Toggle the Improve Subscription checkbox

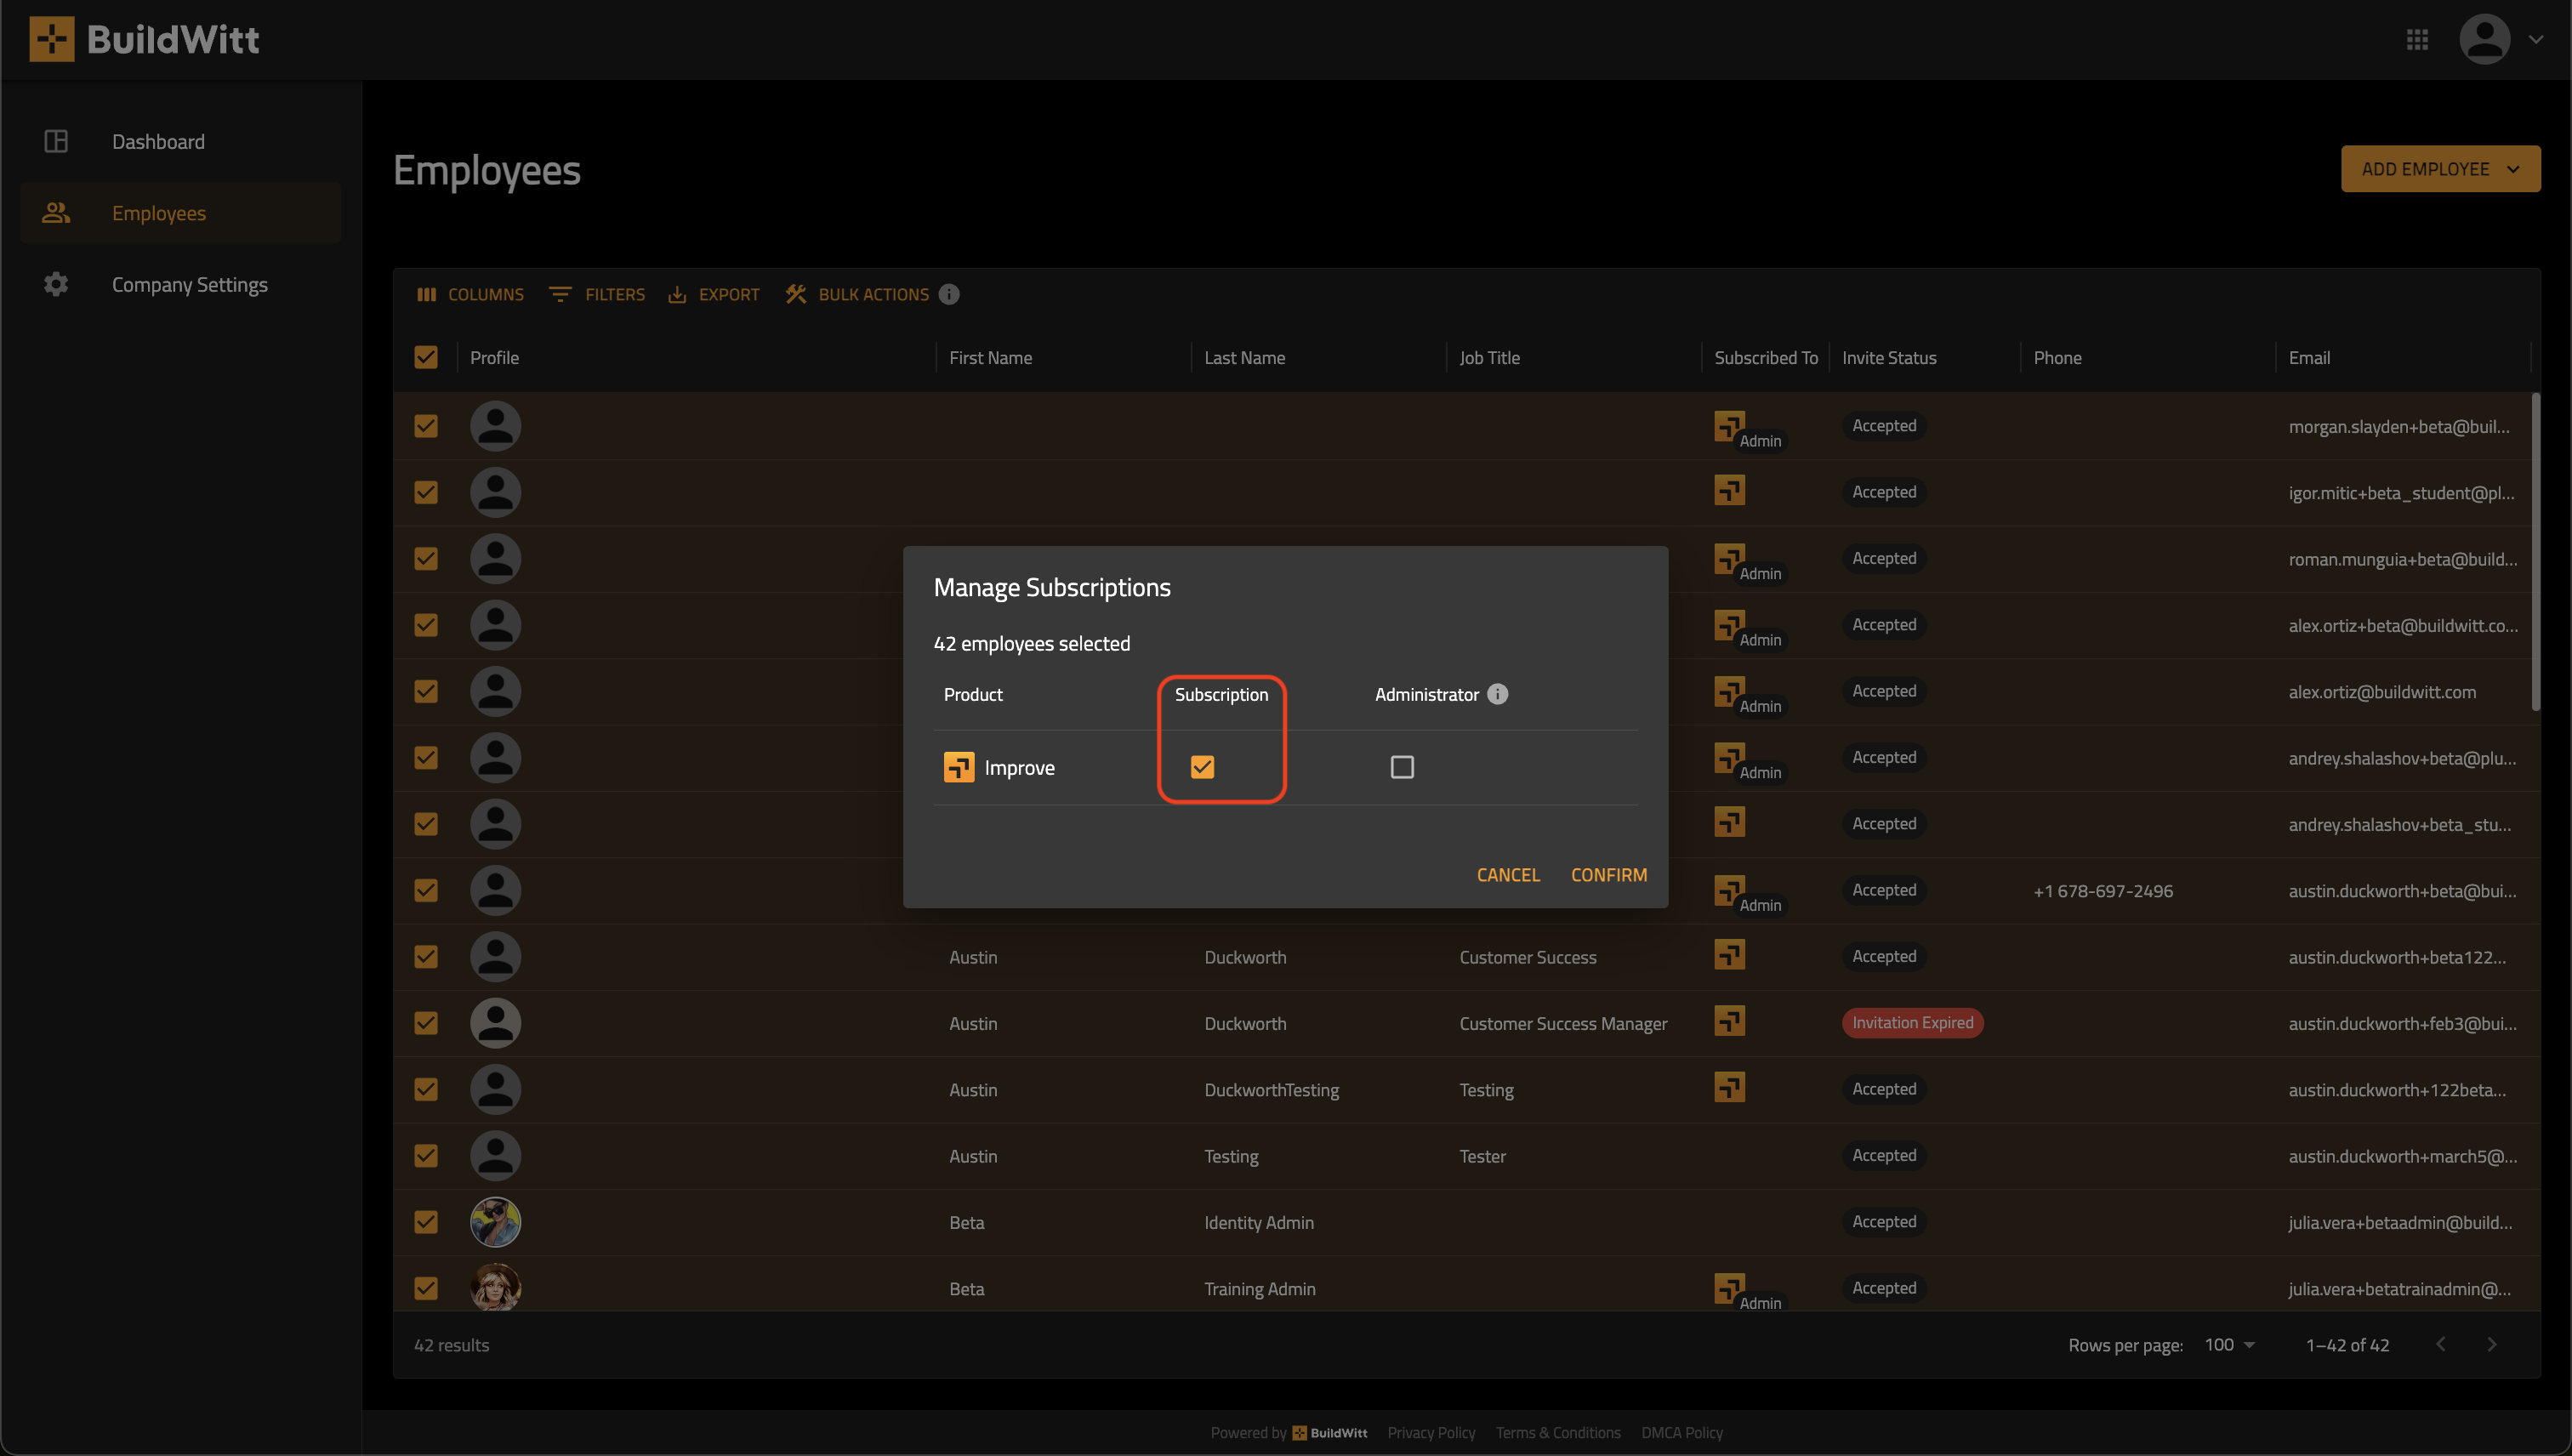point(1202,767)
